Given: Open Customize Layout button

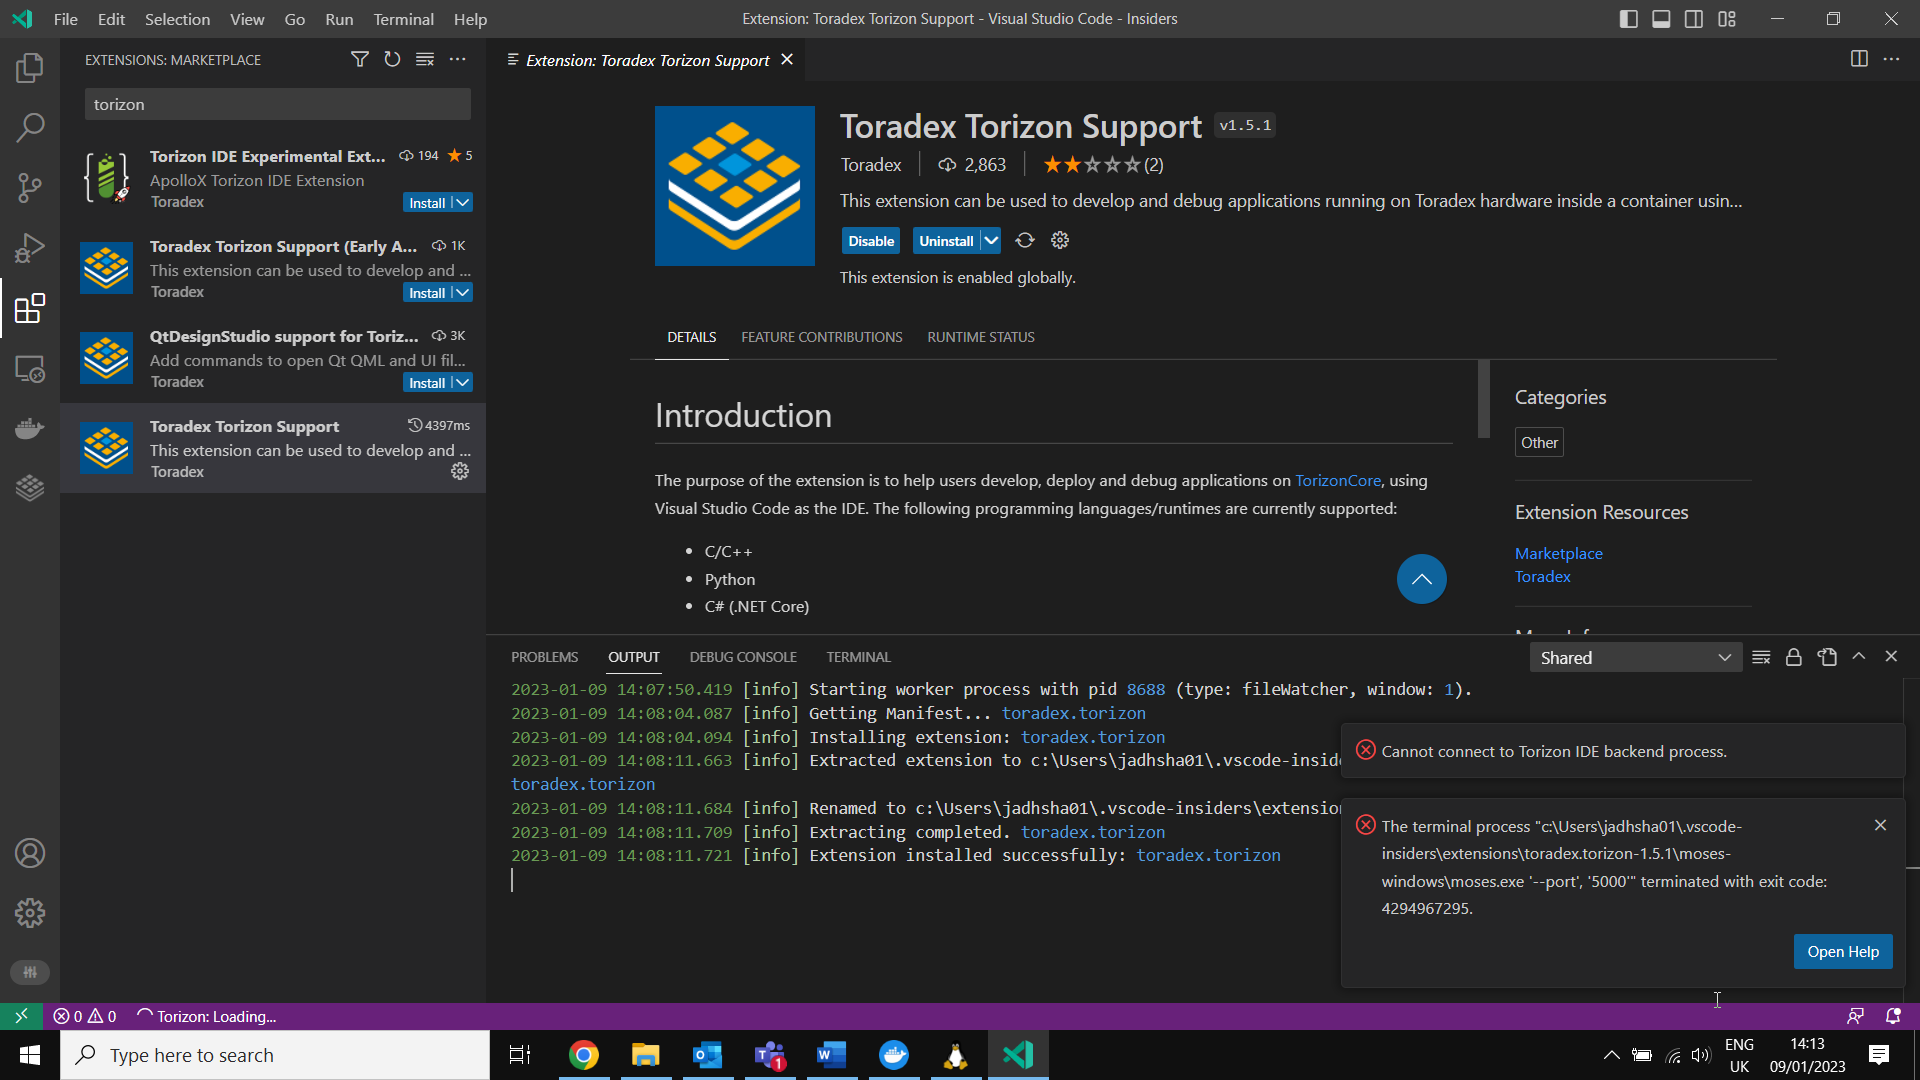Looking at the screenshot, I should [x=1727, y=19].
